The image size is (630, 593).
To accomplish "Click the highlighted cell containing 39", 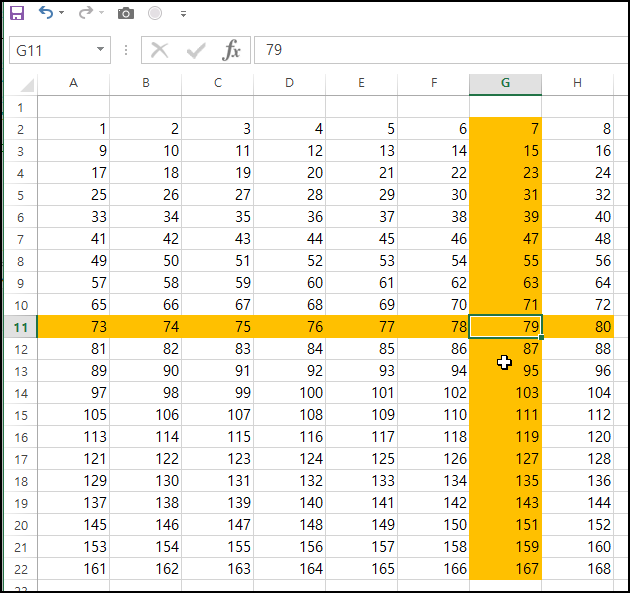I will (505, 217).
